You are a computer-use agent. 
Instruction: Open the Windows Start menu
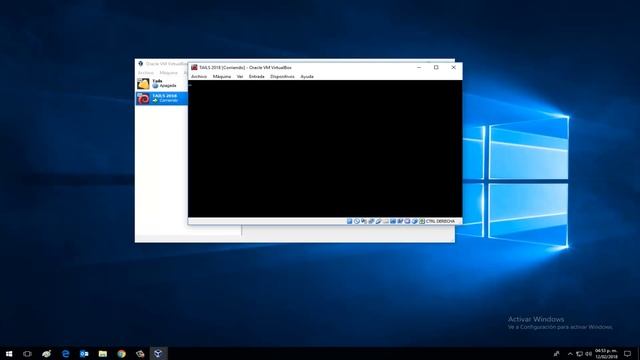click(x=9, y=353)
